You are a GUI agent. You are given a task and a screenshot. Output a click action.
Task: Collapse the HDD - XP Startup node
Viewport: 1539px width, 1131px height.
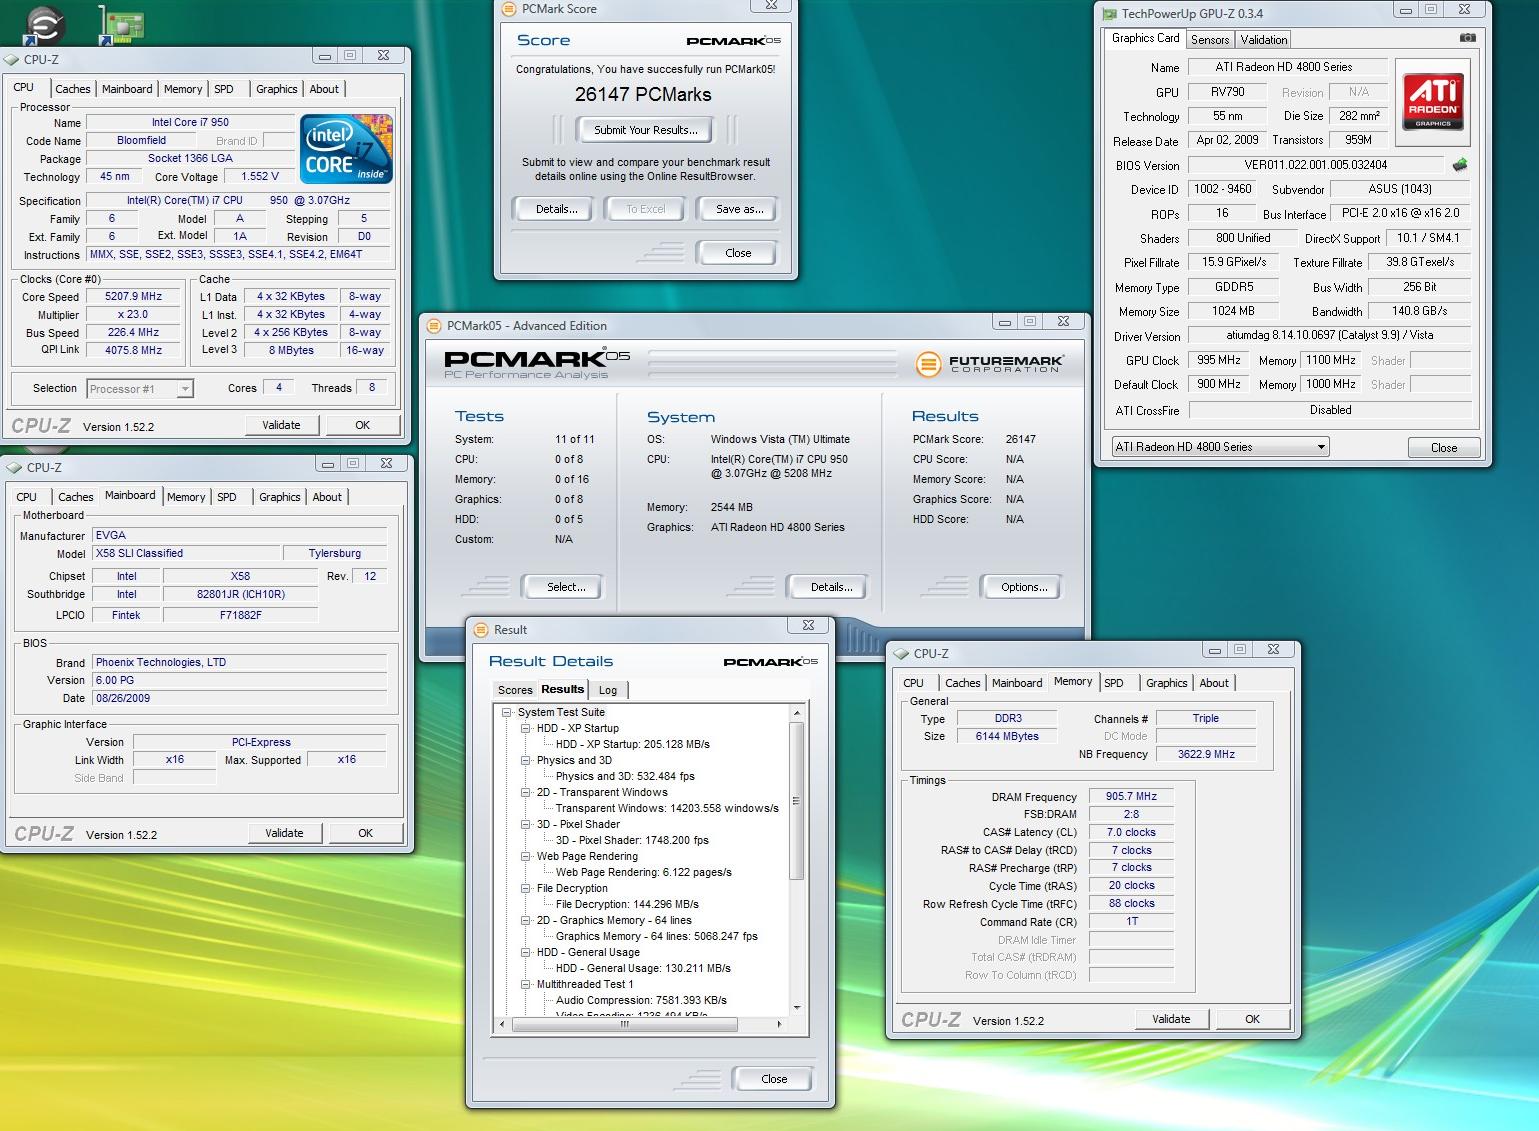(x=526, y=729)
